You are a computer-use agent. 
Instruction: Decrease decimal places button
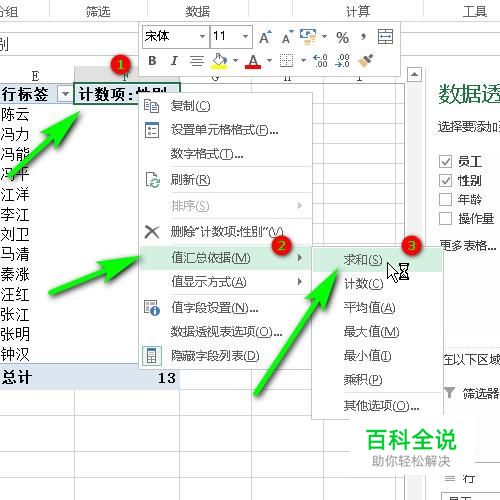coord(342,61)
